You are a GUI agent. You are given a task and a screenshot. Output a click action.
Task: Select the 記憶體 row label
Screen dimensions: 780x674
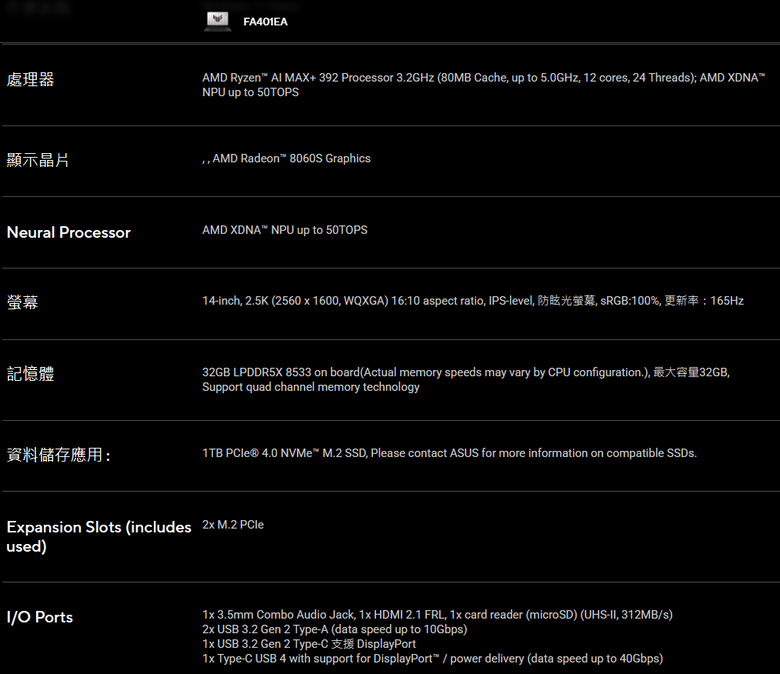click(x=30, y=374)
